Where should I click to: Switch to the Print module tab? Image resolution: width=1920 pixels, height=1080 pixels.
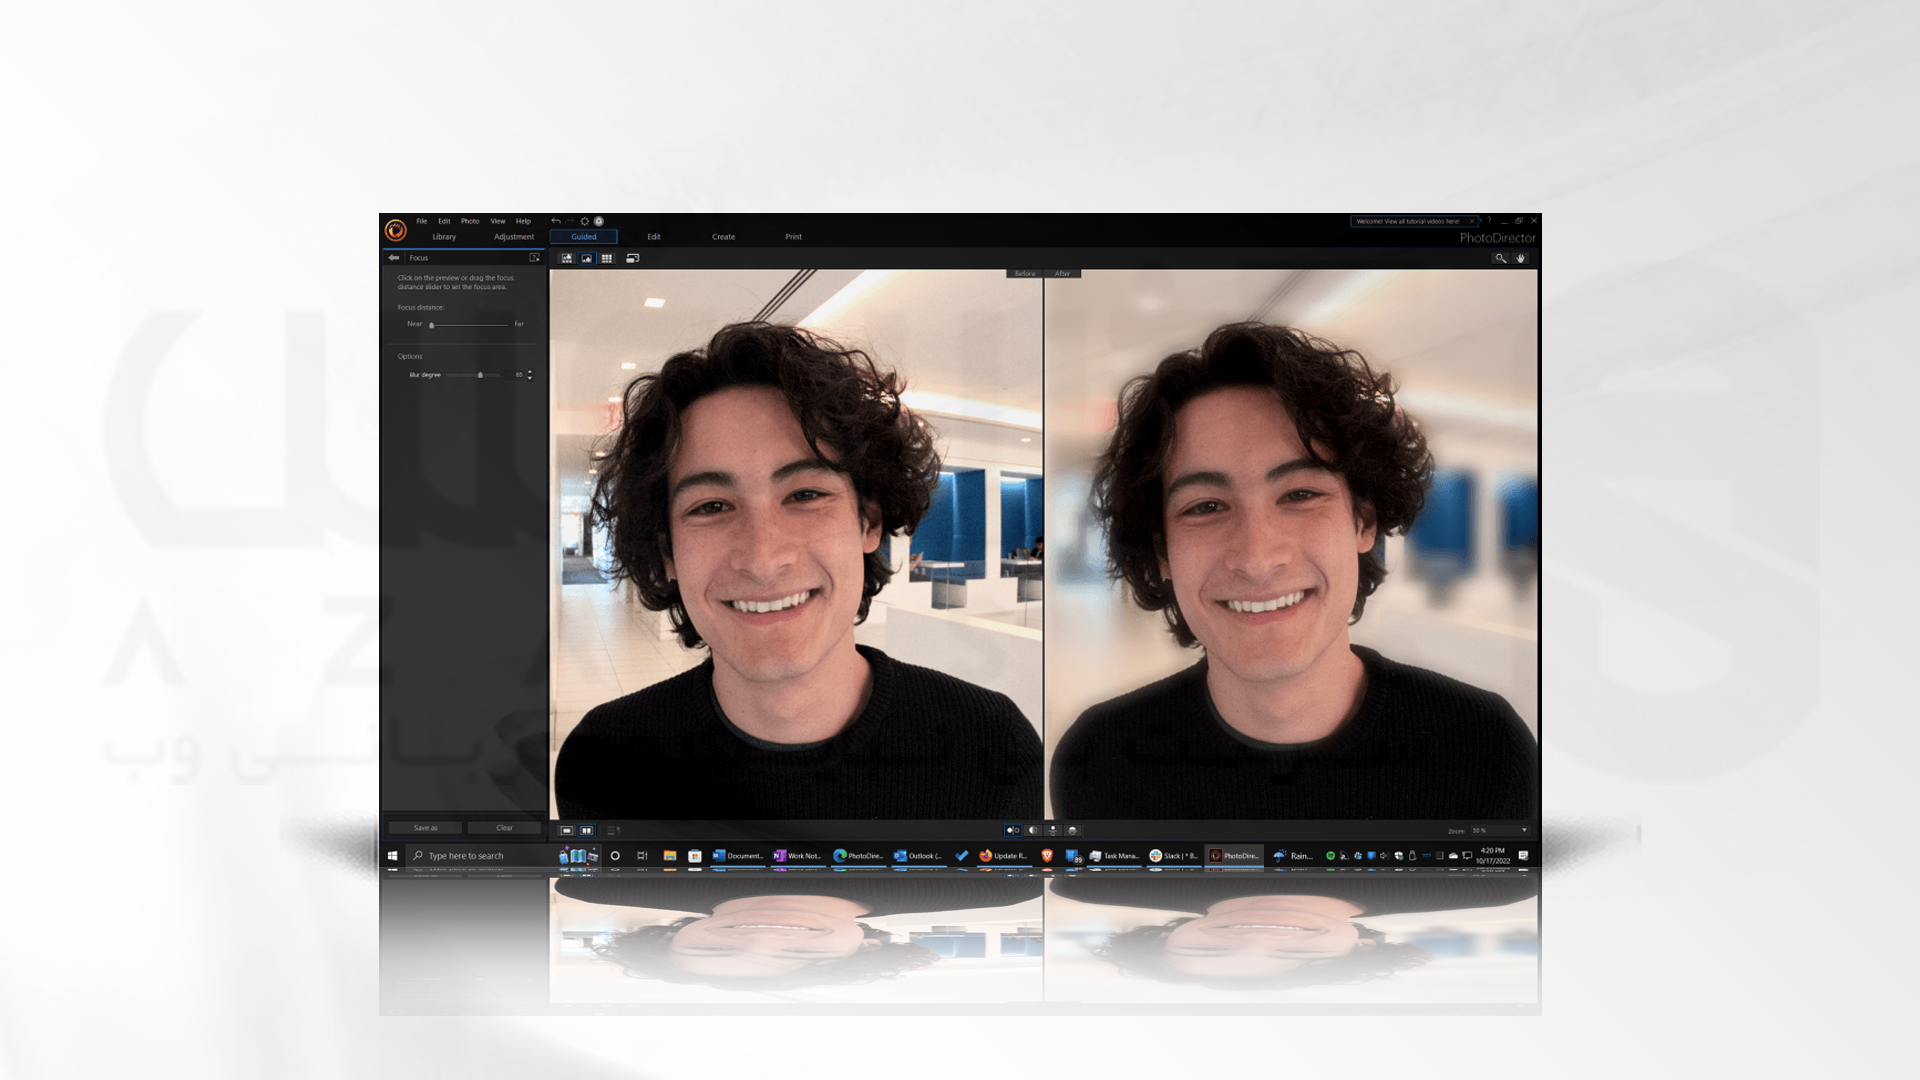794,237
